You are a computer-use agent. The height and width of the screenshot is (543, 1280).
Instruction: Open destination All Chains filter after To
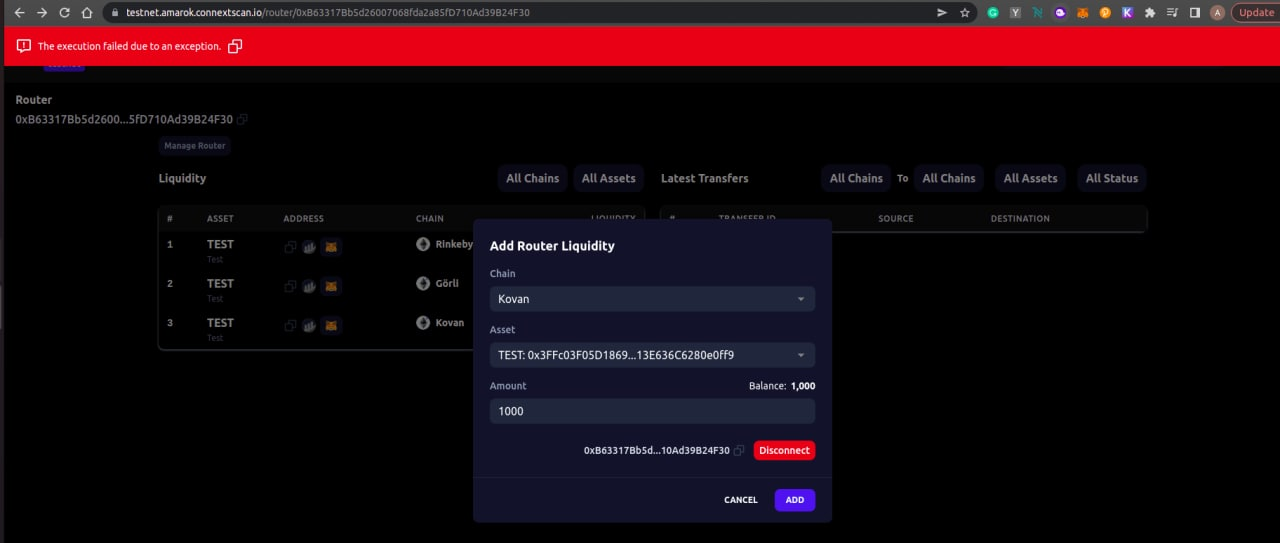tap(949, 178)
